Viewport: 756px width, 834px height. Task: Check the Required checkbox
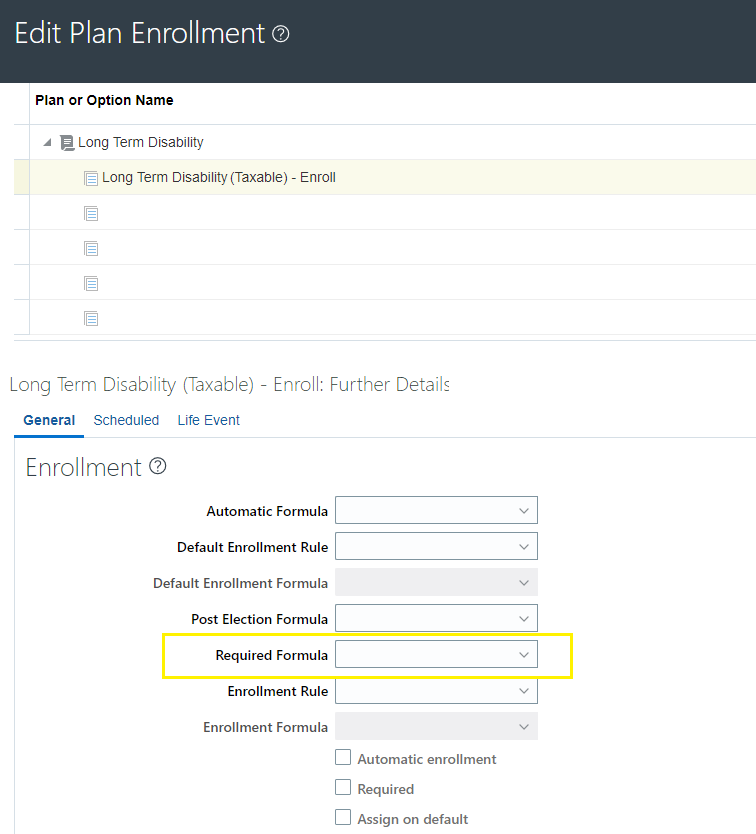click(x=344, y=789)
